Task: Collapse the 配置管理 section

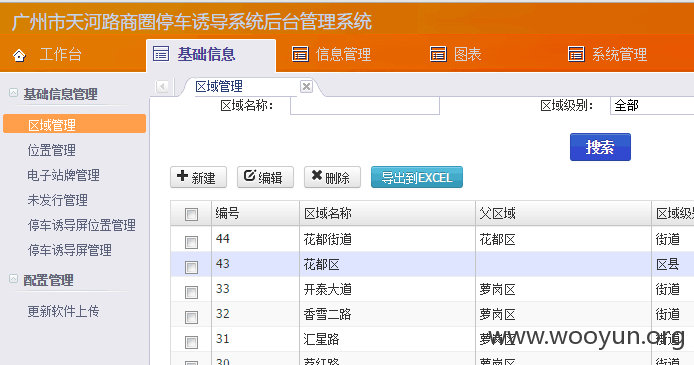Action: 14,279
